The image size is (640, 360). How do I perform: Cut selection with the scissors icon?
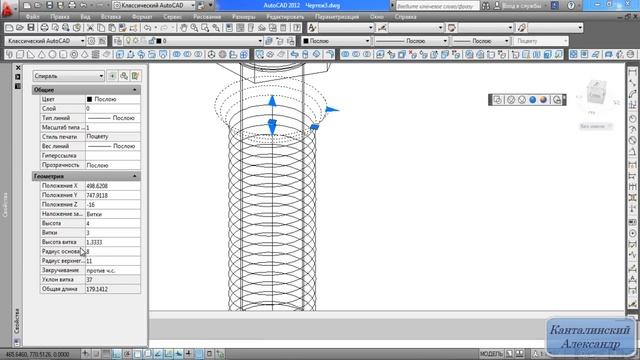[90, 28]
